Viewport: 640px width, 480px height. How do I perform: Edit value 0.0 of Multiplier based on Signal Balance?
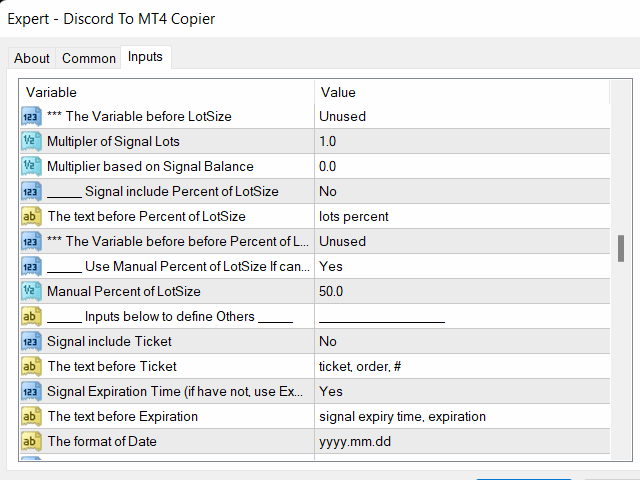point(462,167)
